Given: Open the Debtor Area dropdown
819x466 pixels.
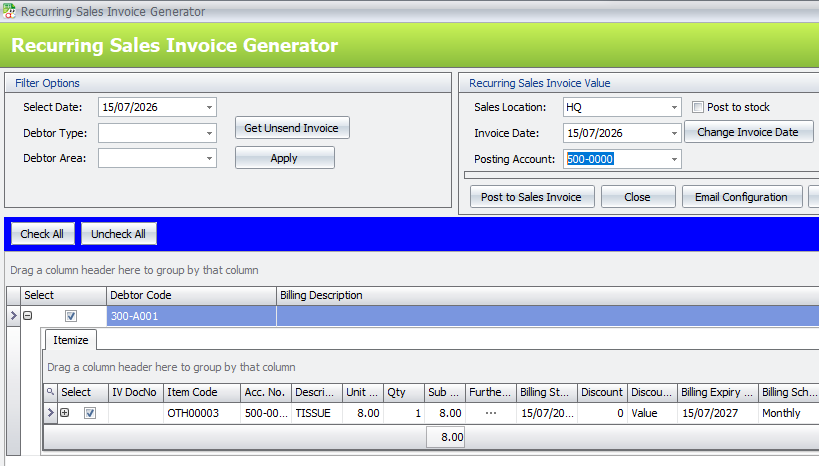Looking at the screenshot, I should pos(209,158).
